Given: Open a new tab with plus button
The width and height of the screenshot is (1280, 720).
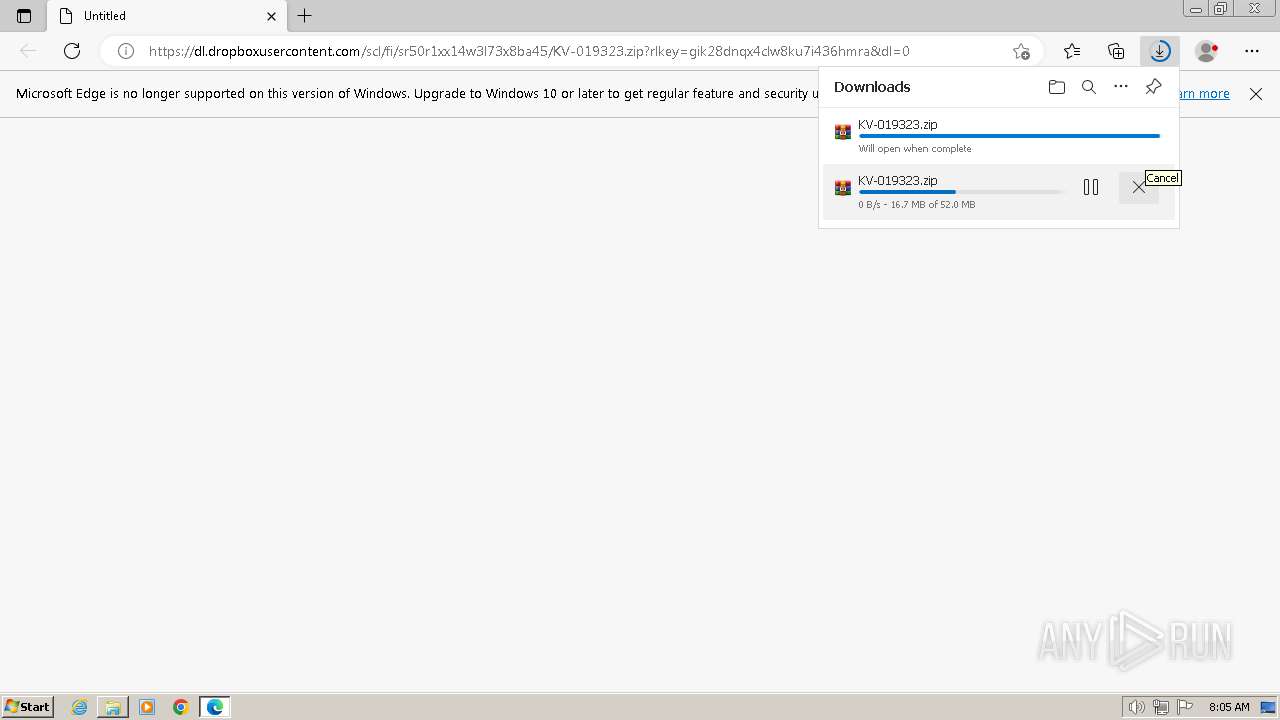Looking at the screenshot, I should coord(305,16).
